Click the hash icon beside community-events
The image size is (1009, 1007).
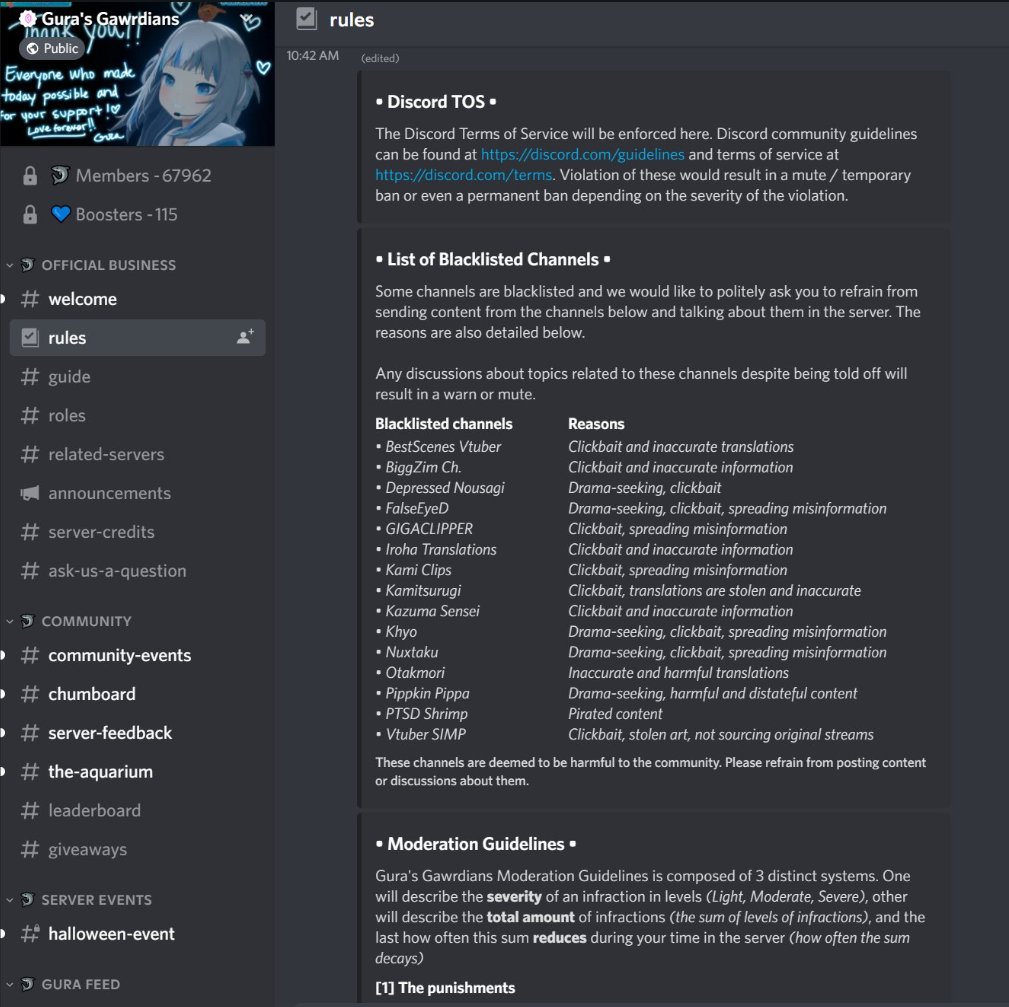pos(30,655)
